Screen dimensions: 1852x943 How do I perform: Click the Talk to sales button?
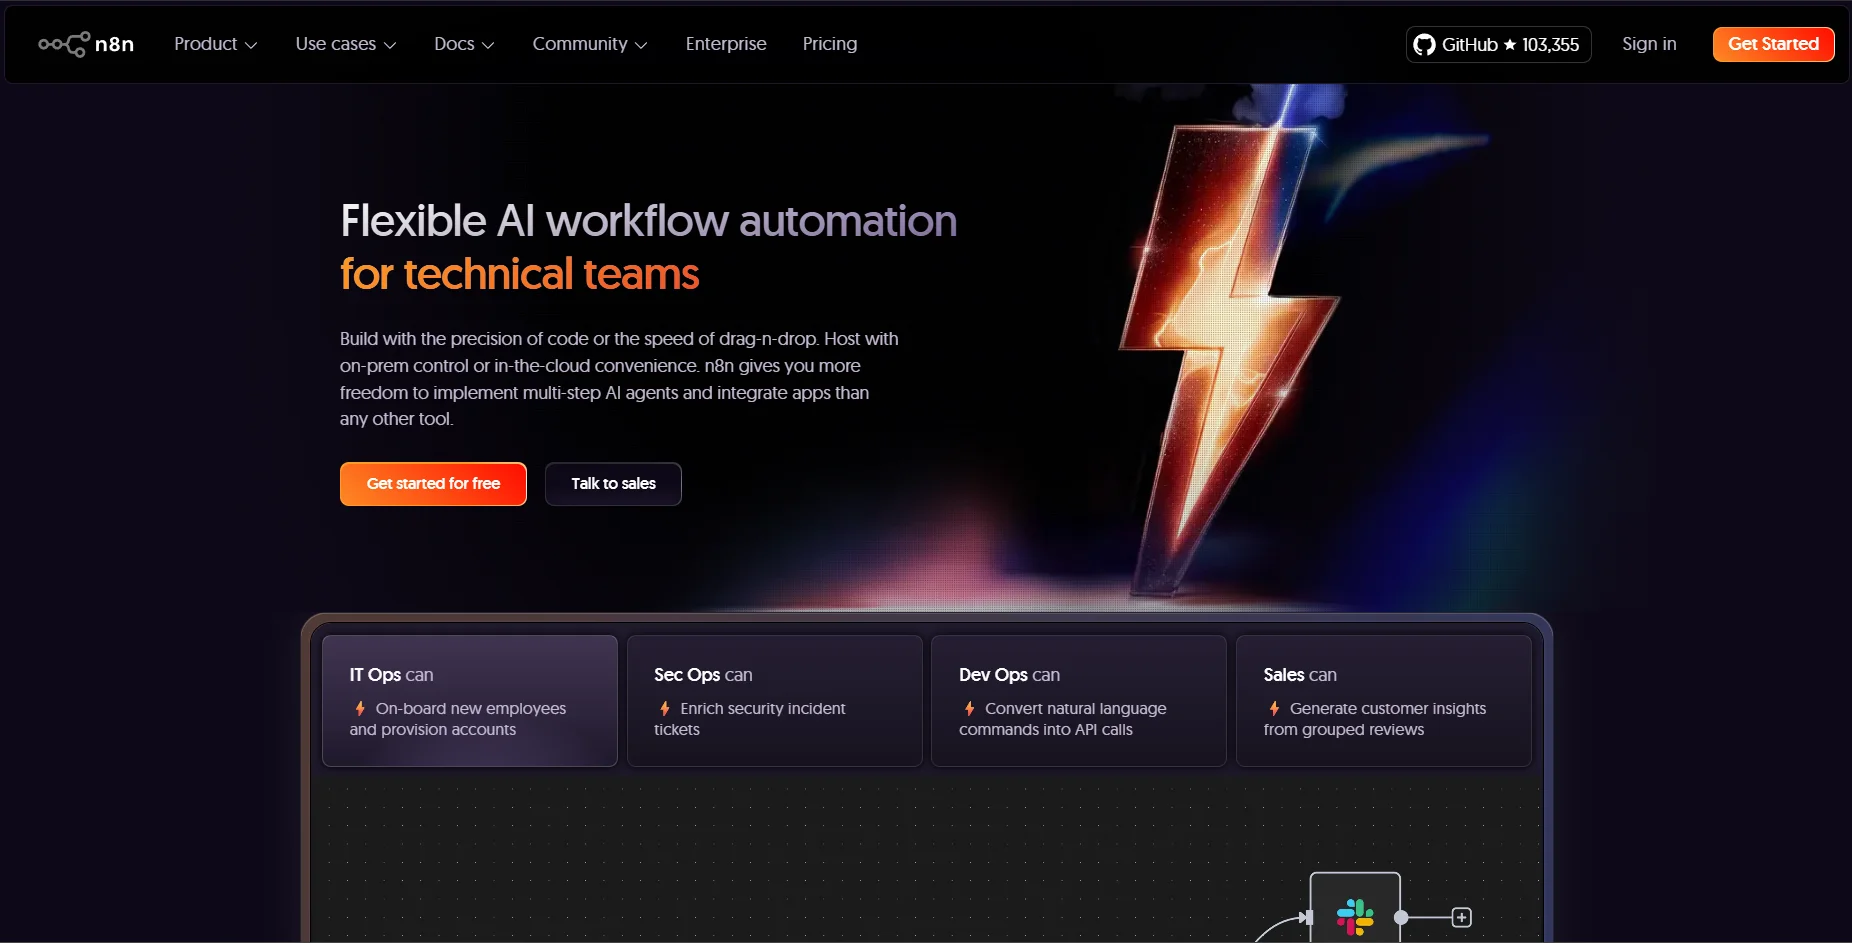[x=613, y=484]
